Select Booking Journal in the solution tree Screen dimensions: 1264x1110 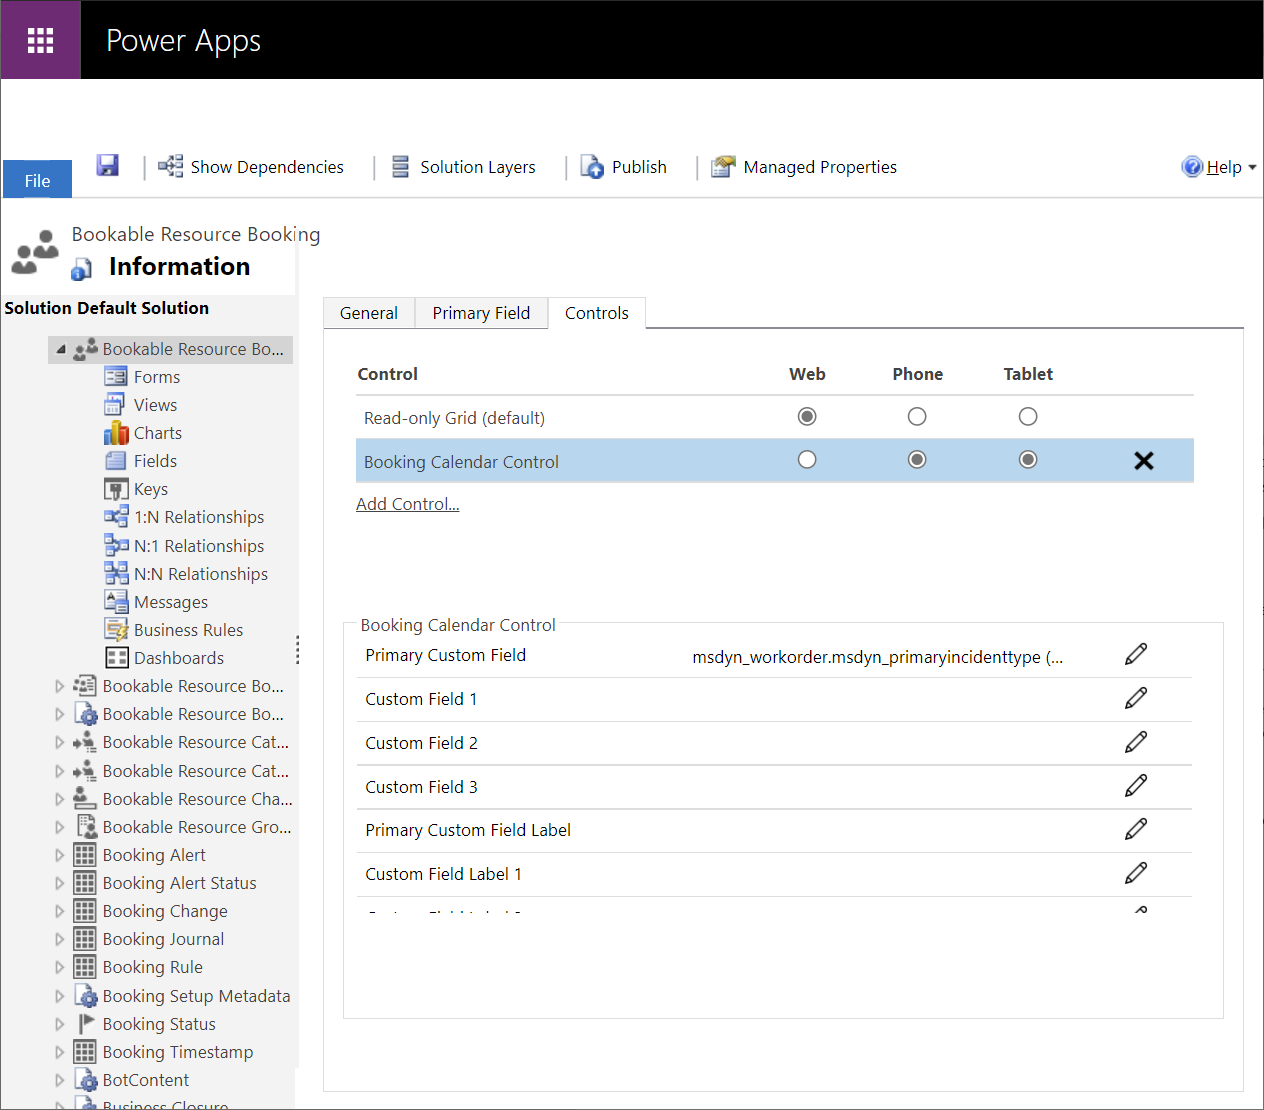163,938
